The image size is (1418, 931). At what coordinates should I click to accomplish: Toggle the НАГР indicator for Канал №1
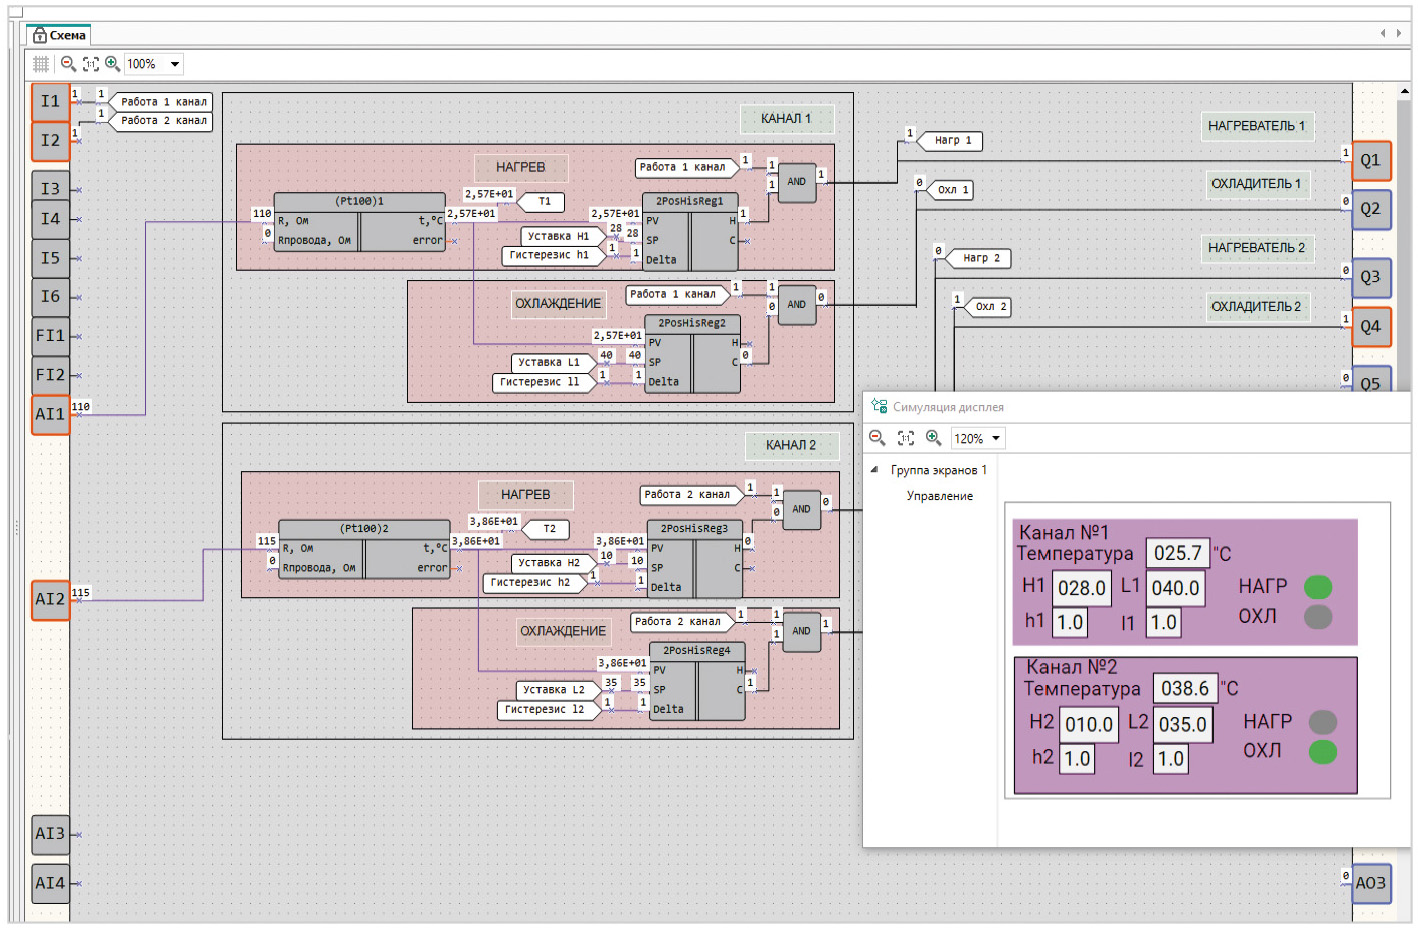tap(1317, 587)
